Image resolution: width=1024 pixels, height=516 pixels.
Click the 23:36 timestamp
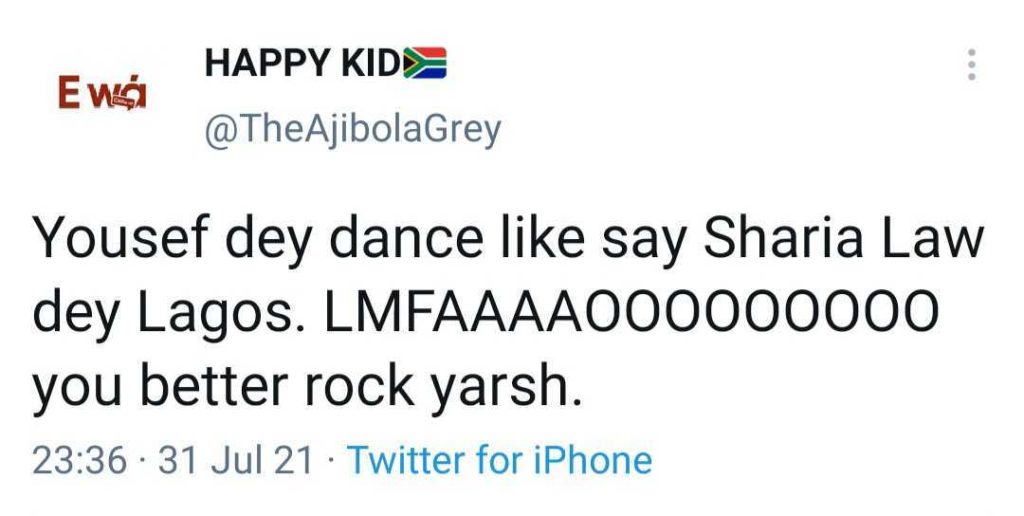point(80,460)
